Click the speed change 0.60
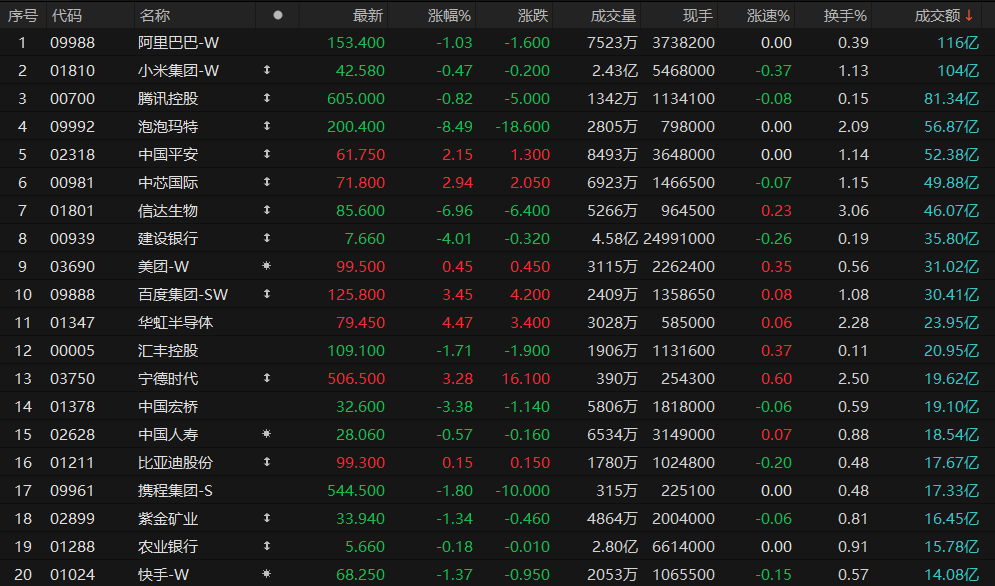Image resolution: width=995 pixels, height=586 pixels. coord(777,378)
